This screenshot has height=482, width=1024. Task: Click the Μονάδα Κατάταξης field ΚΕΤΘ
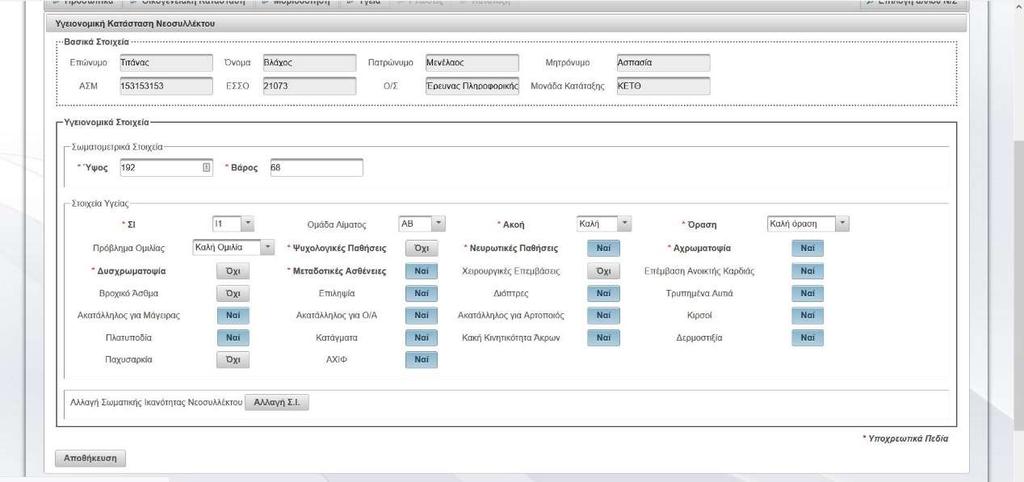(x=663, y=86)
